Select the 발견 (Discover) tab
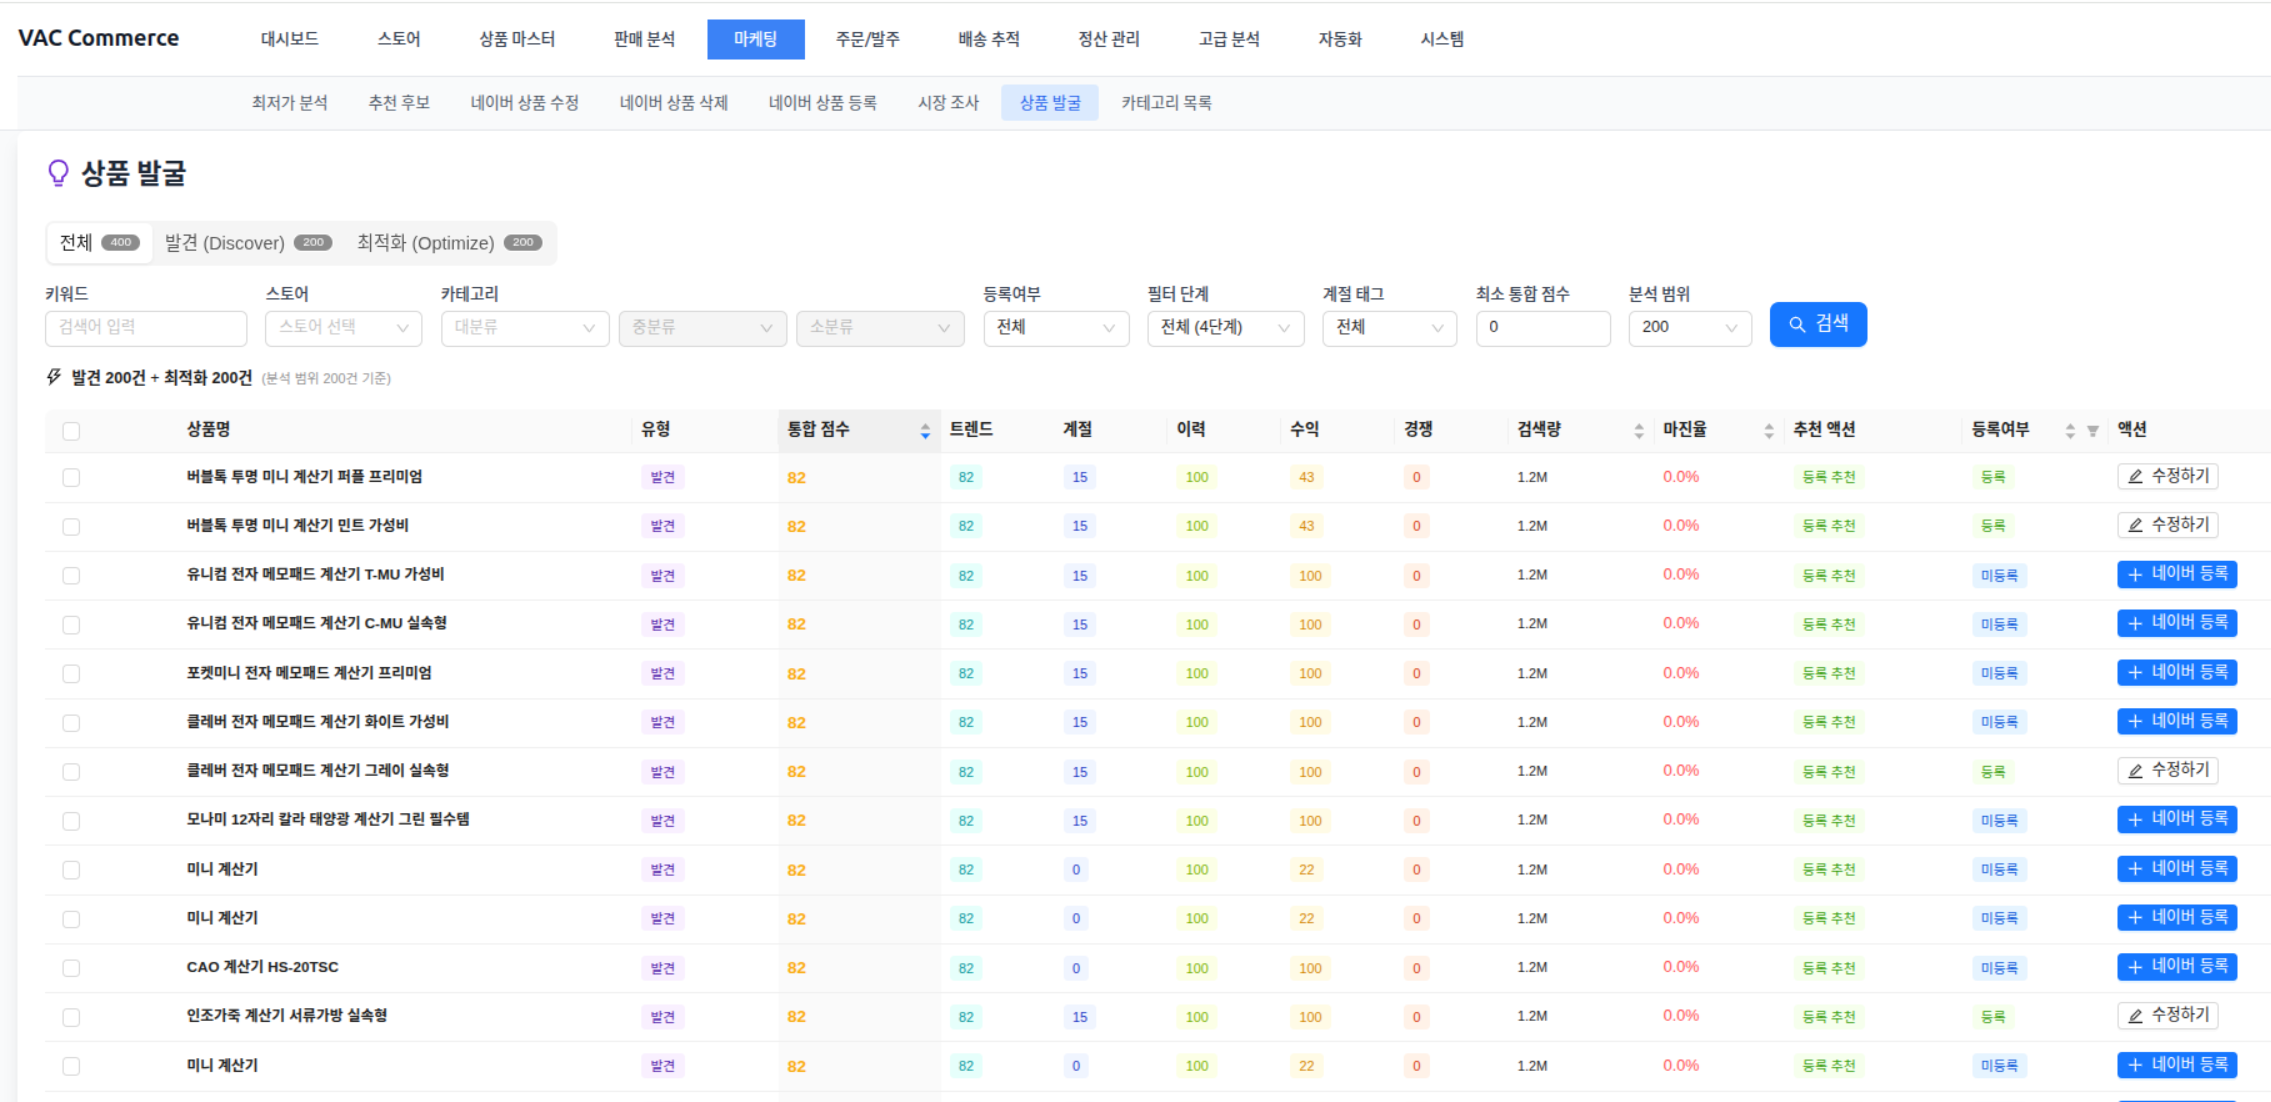This screenshot has width=2271, height=1102. coord(248,243)
